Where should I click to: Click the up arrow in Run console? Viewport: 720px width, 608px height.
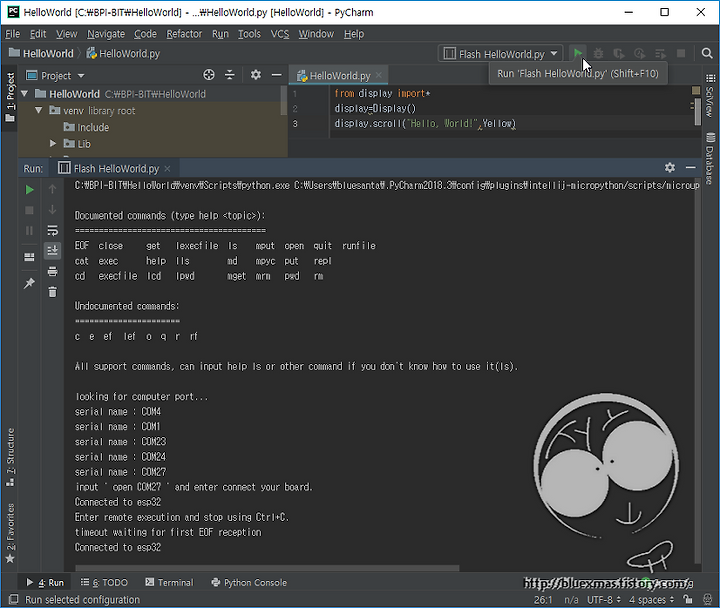pos(52,189)
